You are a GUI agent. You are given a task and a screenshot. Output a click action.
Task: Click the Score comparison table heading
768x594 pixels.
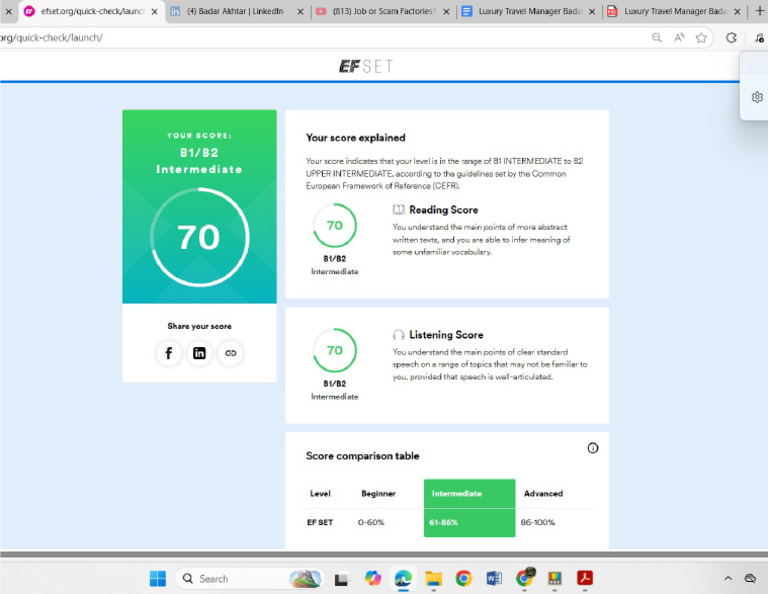click(362, 456)
